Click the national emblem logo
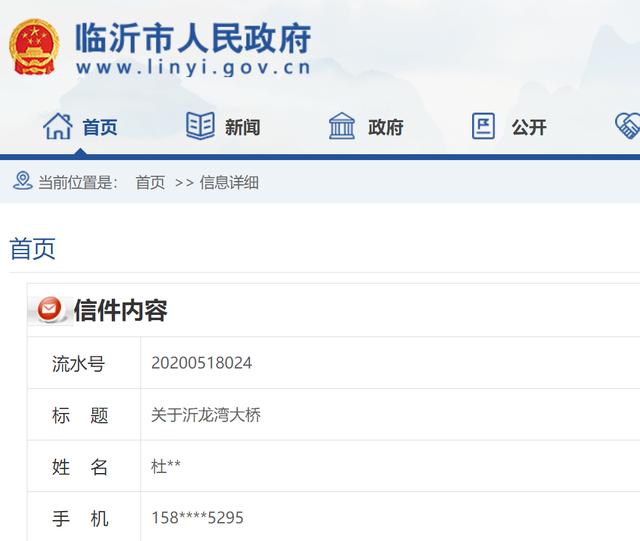This screenshot has height=541, width=640. coord(34,47)
